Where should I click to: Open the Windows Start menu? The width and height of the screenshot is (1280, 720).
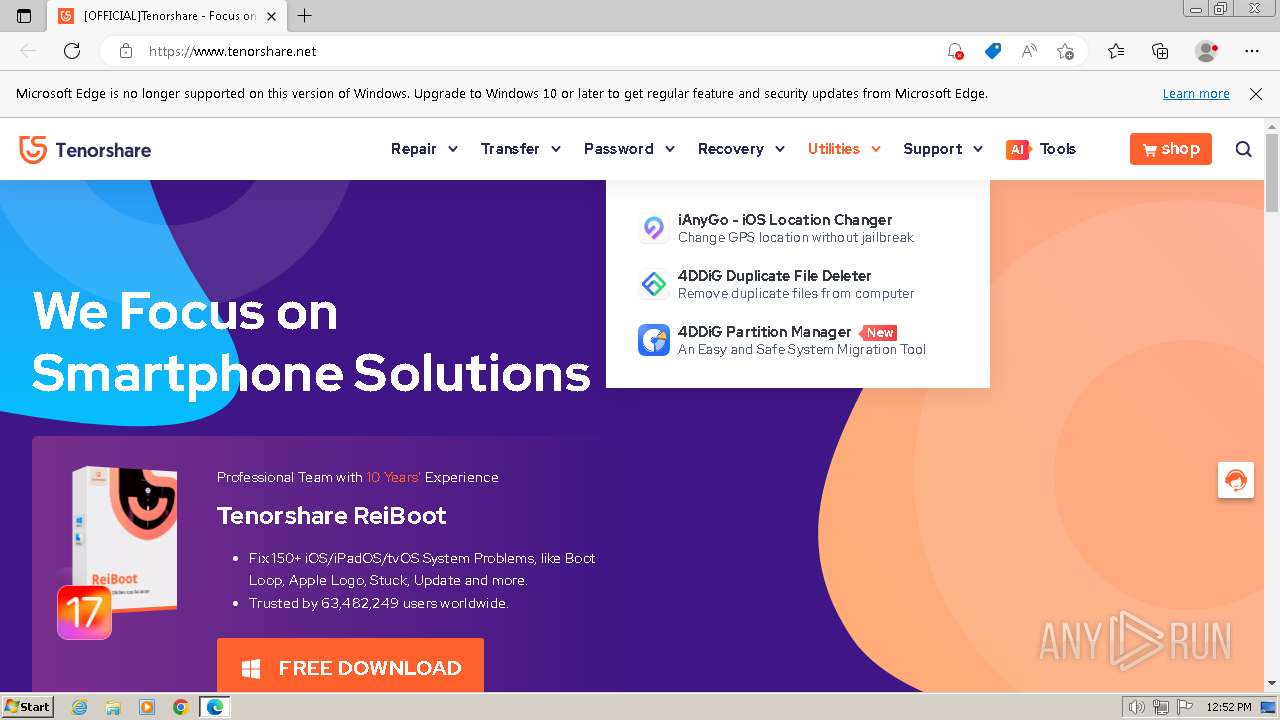pos(27,707)
